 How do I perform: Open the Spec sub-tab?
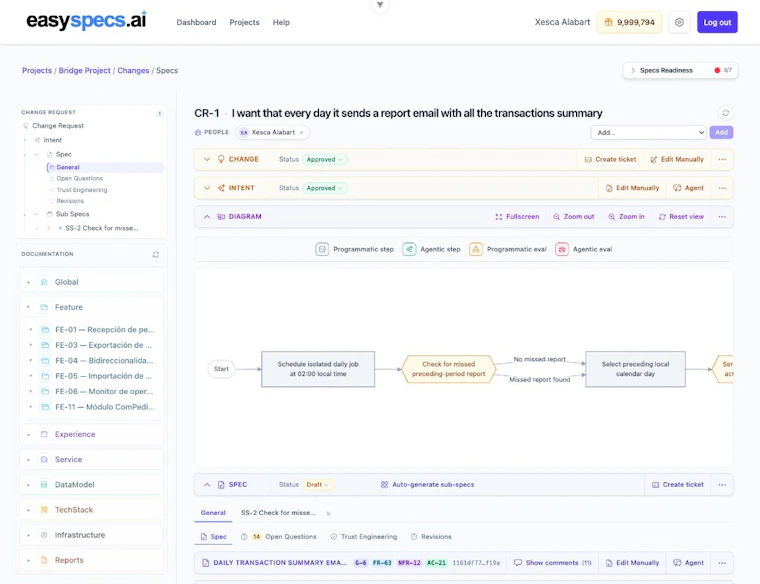click(214, 537)
